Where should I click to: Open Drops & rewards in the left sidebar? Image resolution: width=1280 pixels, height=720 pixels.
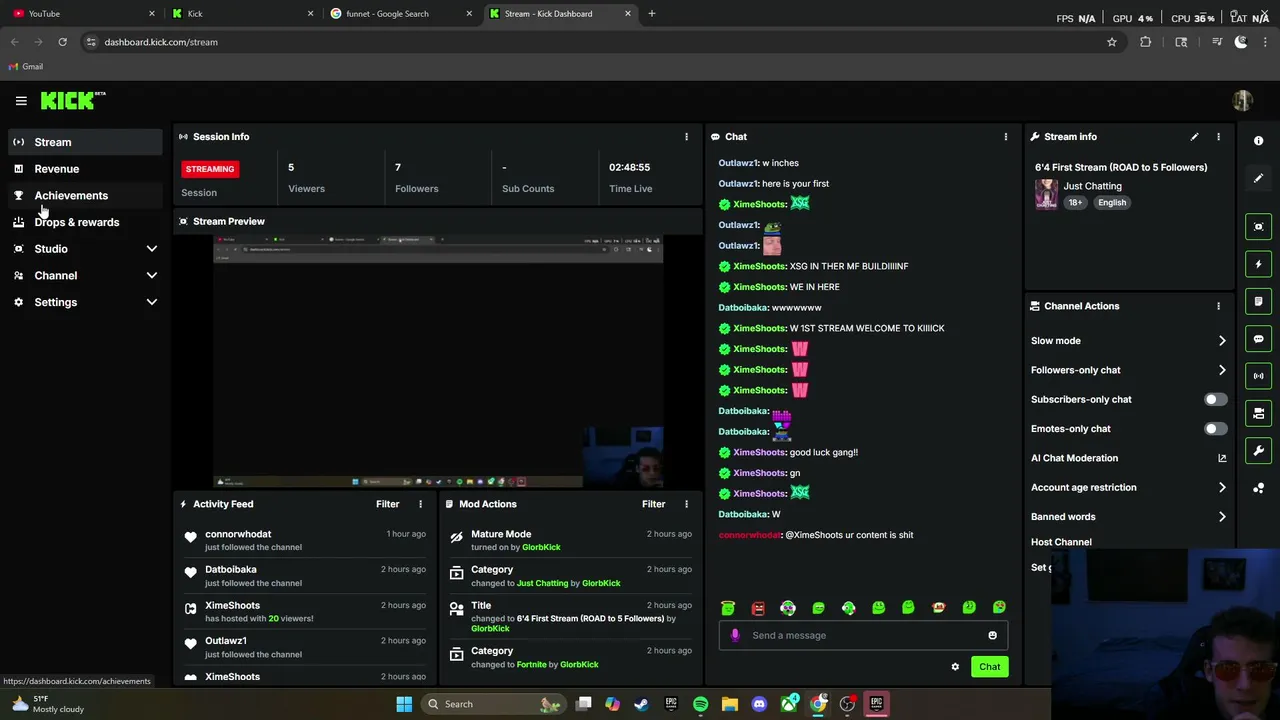[x=84, y=222]
